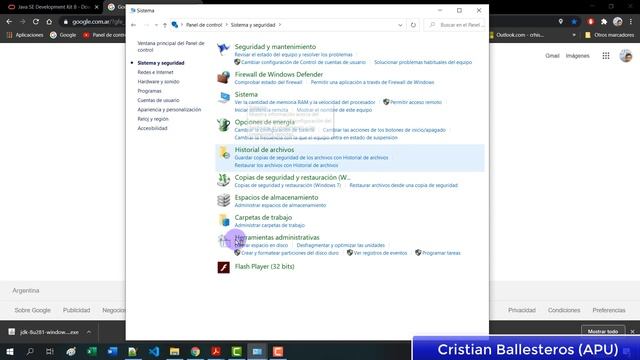Open Outlook.com bookmark in Chrome bookmarks bar

[x=517, y=35]
